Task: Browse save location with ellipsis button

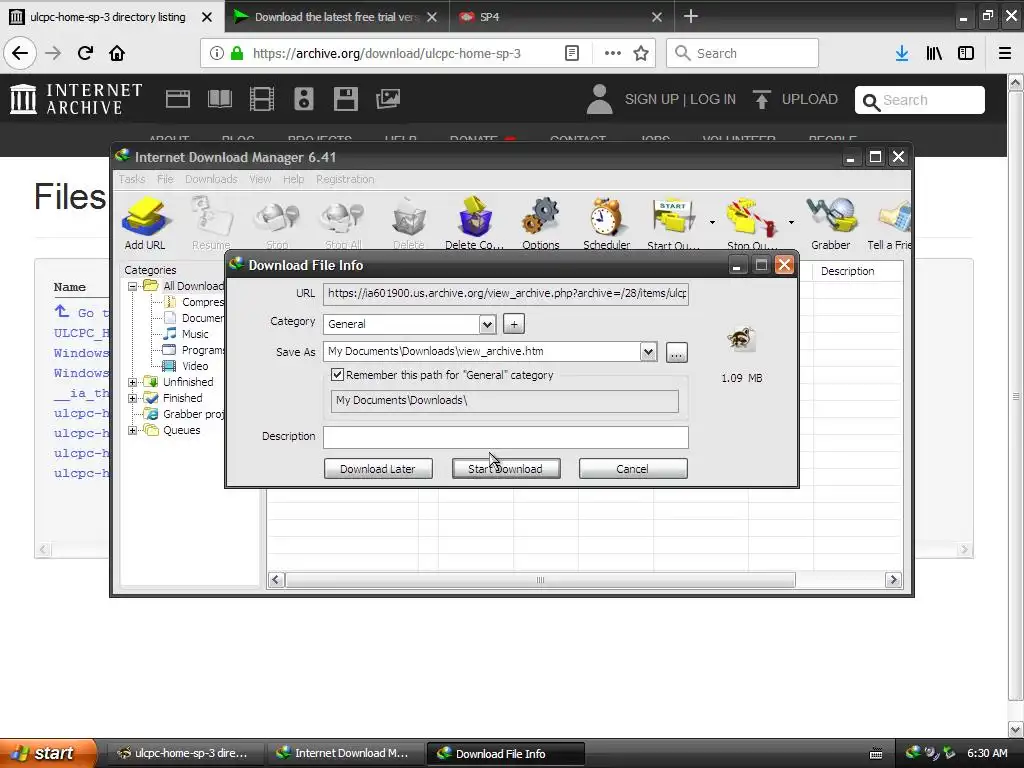Action: click(x=677, y=353)
